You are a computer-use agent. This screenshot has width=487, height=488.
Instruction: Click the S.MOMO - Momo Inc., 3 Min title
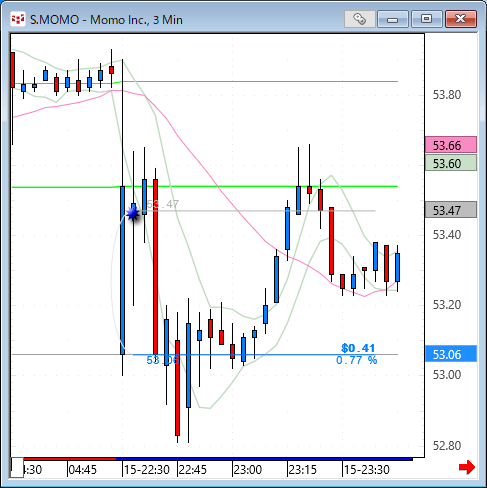pos(106,20)
